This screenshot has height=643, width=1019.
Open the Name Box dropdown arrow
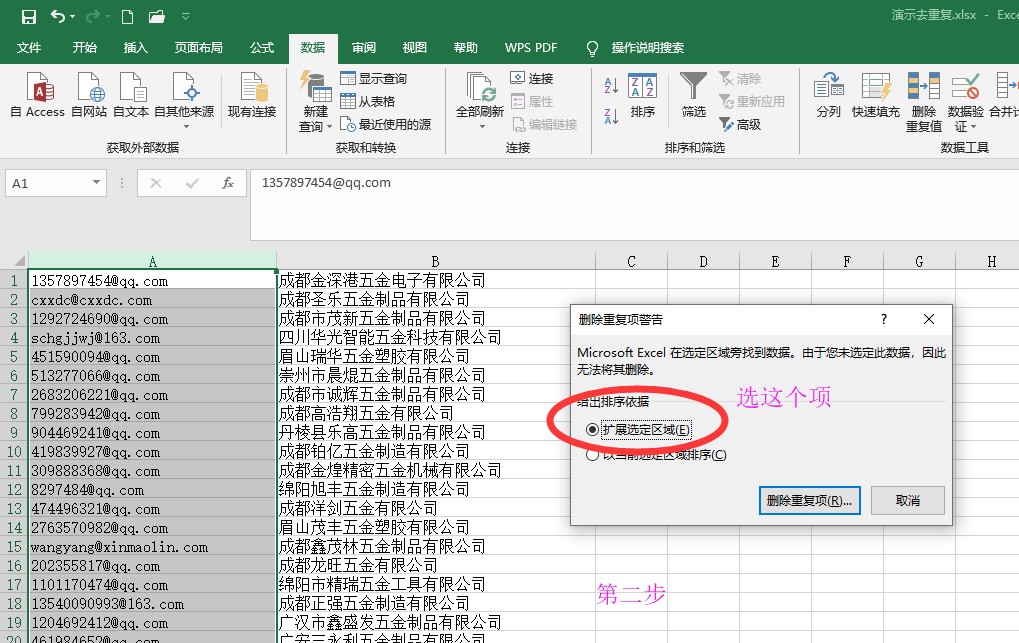96,183
